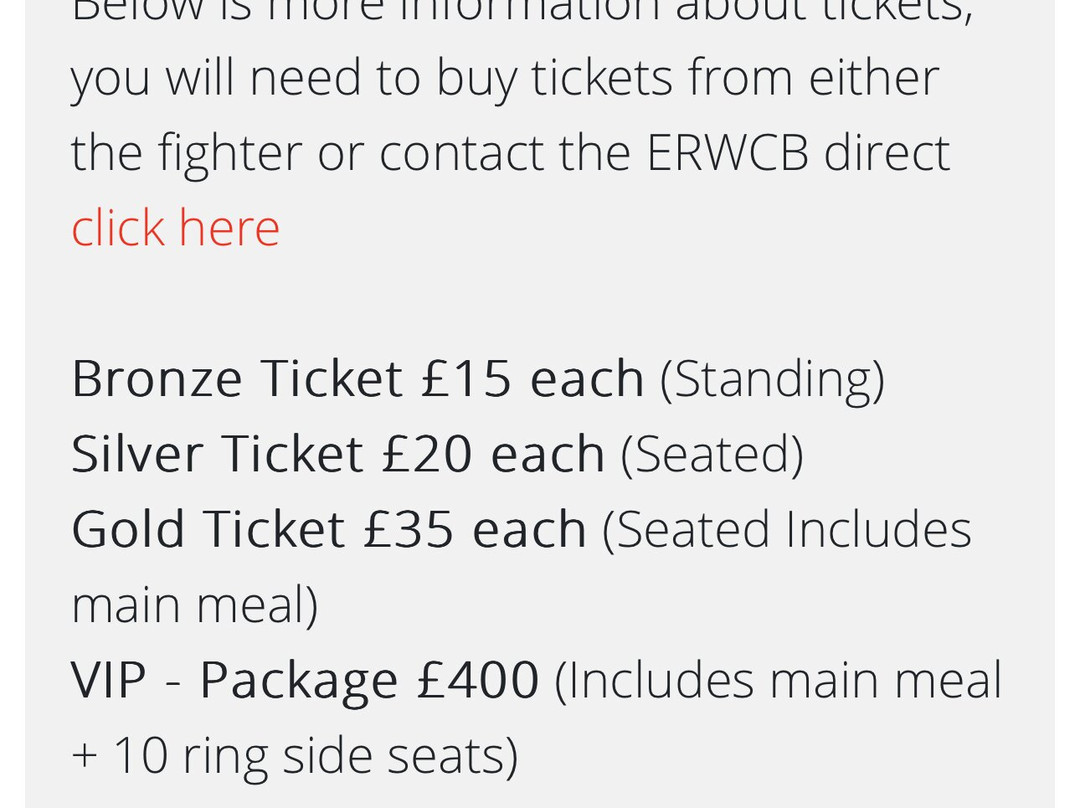Click the '£35' price

(x=408, y=529)
